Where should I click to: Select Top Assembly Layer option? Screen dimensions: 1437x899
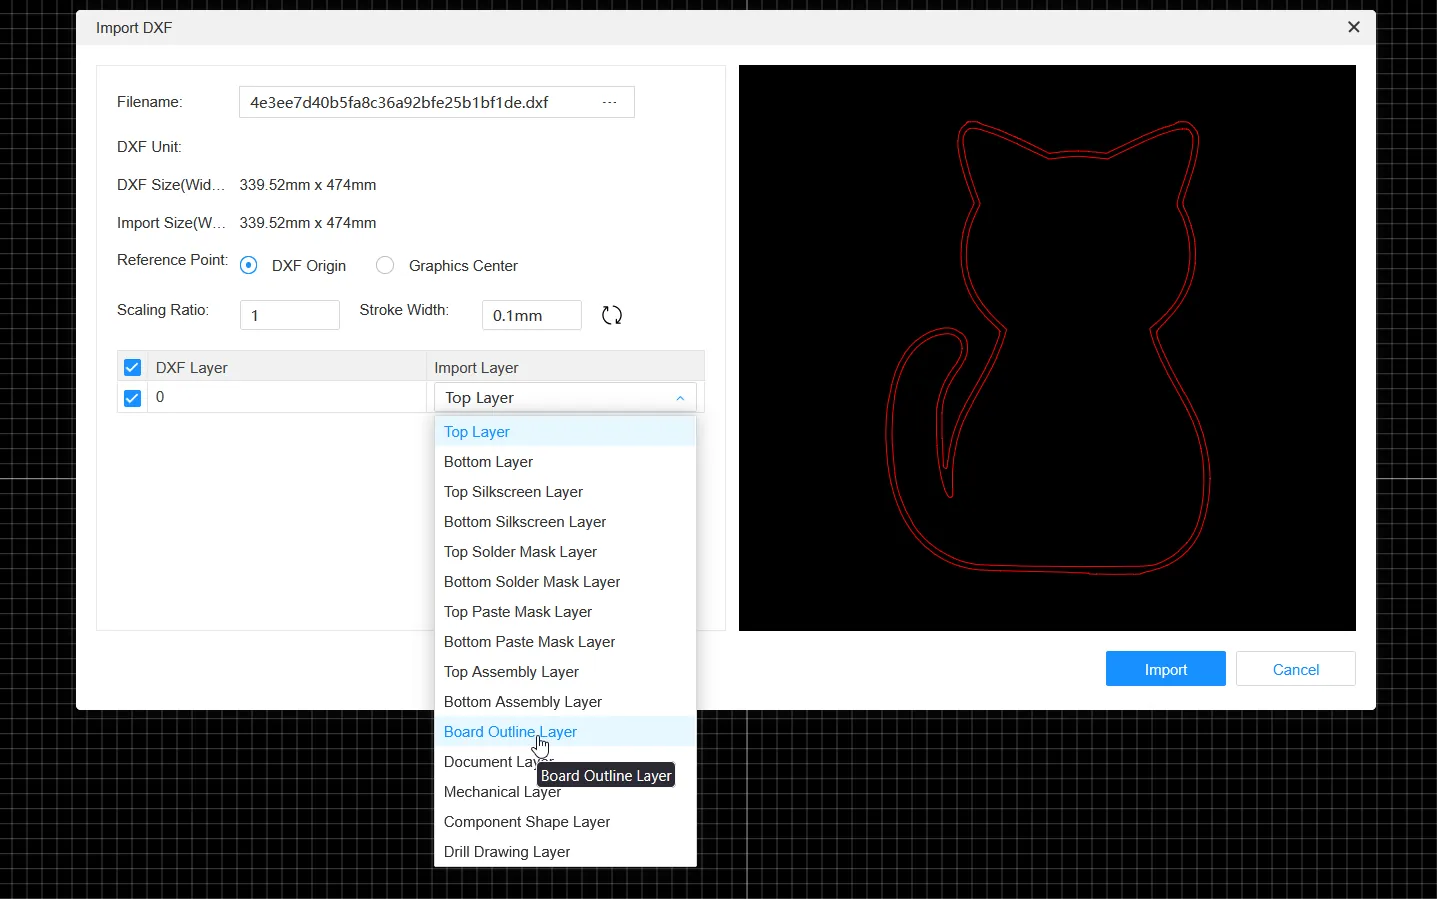click(566, 672)
